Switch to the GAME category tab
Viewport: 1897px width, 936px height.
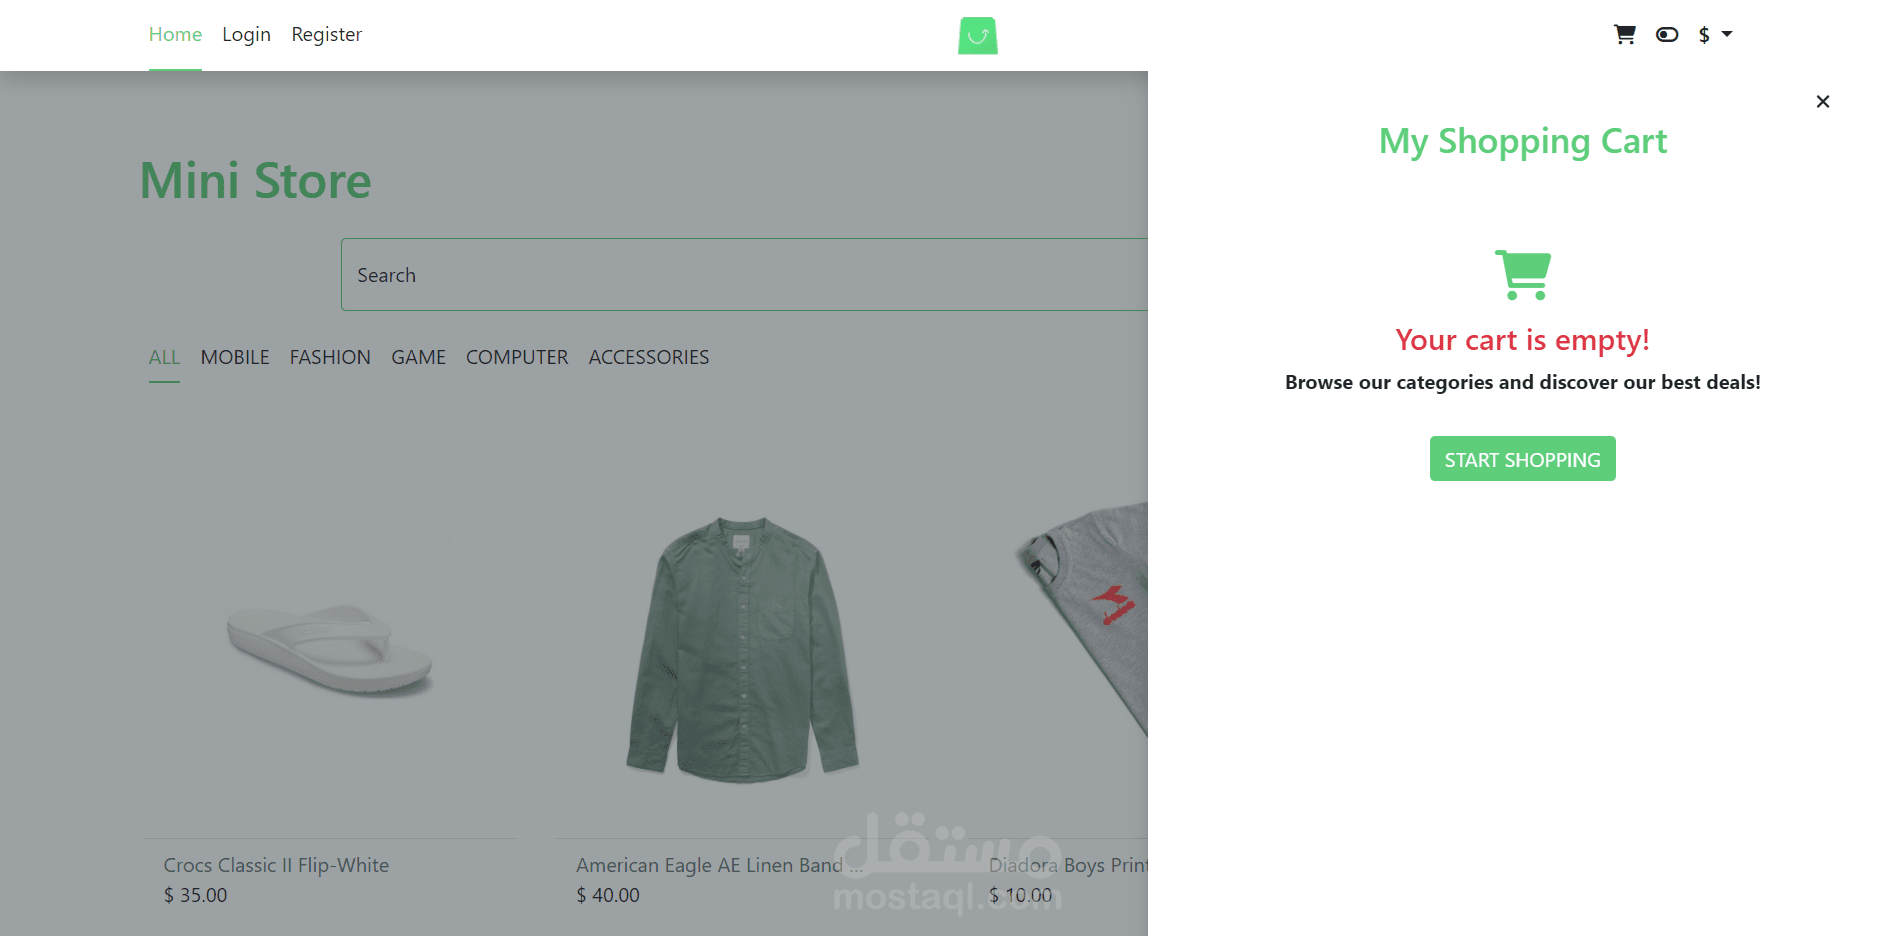click(x=419, y=357)
